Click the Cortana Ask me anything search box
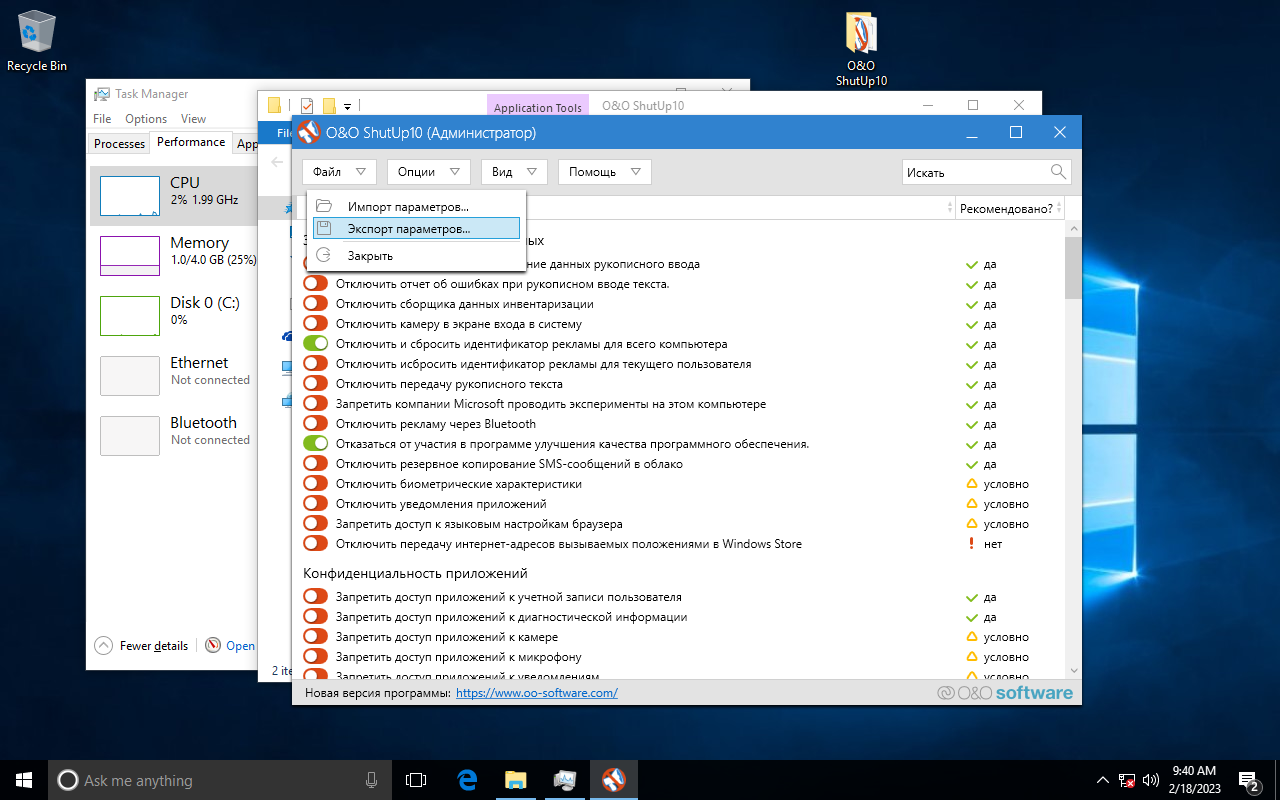This screenshot has width=1280, height=800. coord(220,780)
